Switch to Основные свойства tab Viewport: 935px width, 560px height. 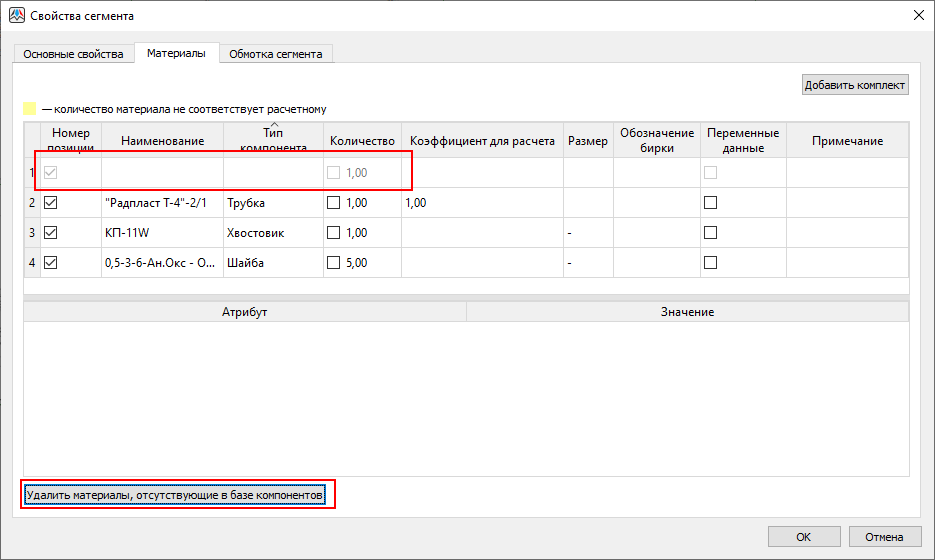tap(73, 54)
